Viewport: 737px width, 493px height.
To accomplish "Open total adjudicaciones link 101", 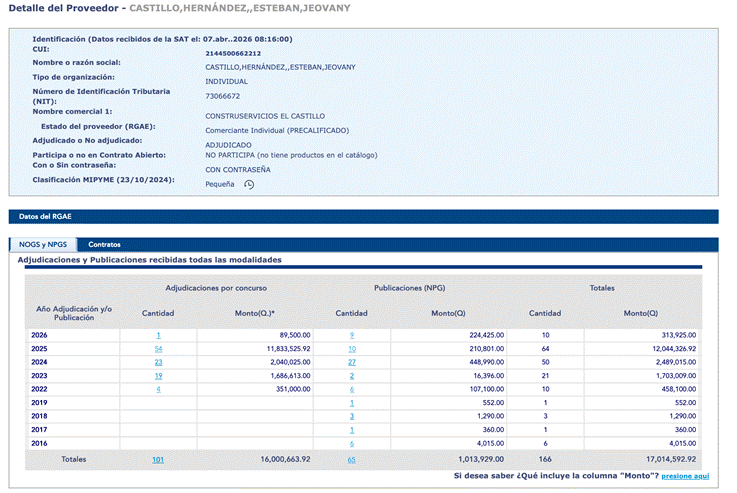I will point(158,460).
